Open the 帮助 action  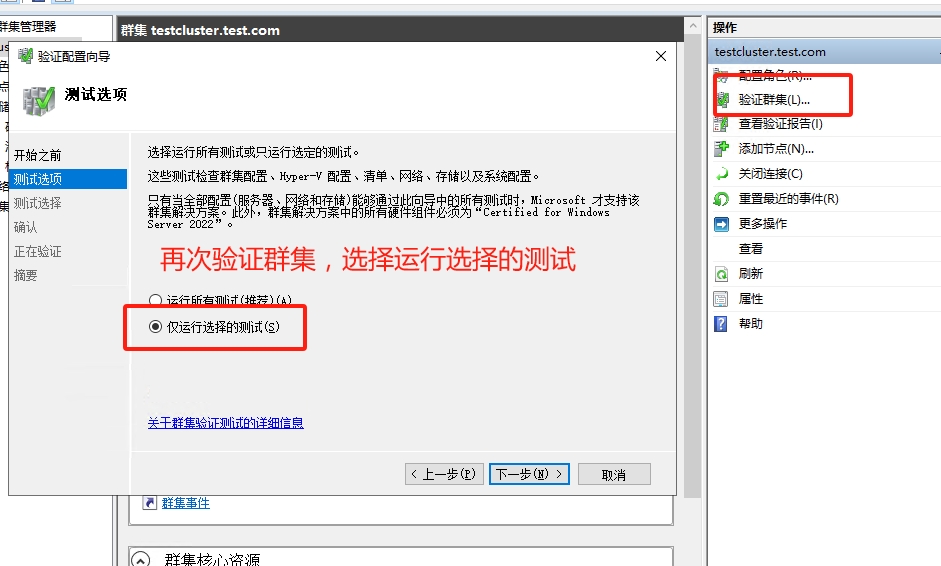point(751,324)
